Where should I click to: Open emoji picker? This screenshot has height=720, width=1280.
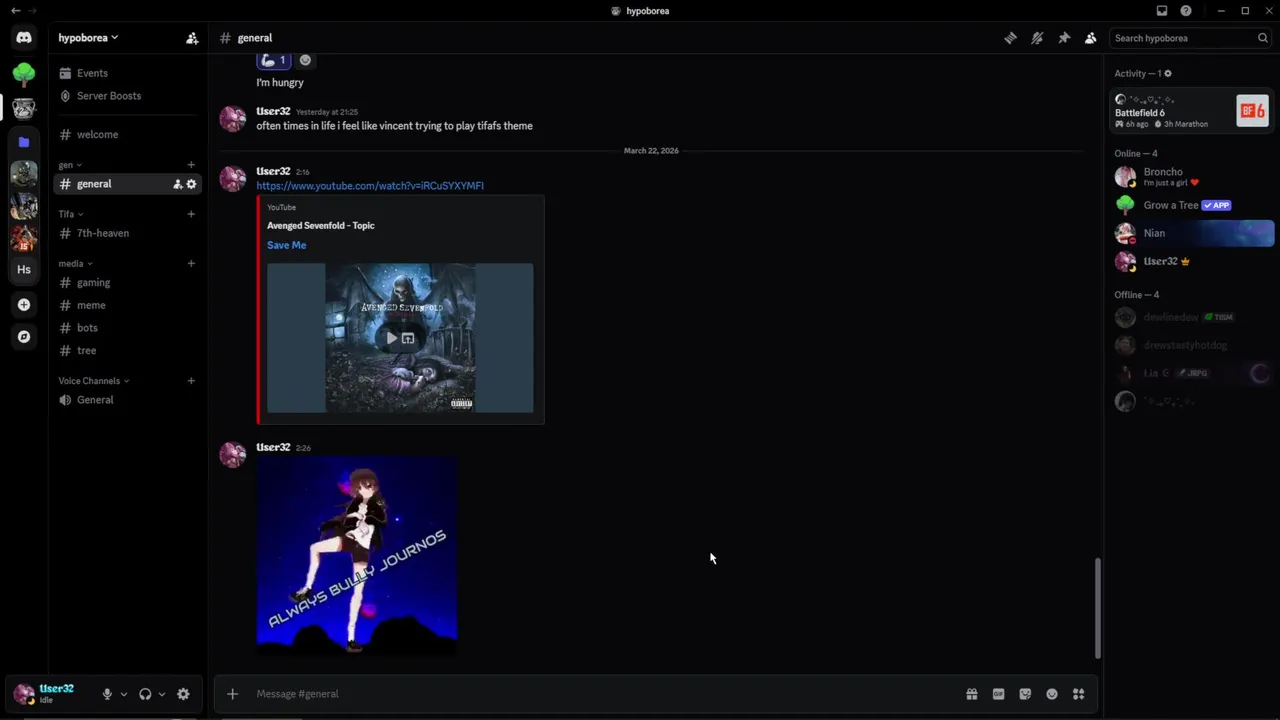coord(1052,694)
